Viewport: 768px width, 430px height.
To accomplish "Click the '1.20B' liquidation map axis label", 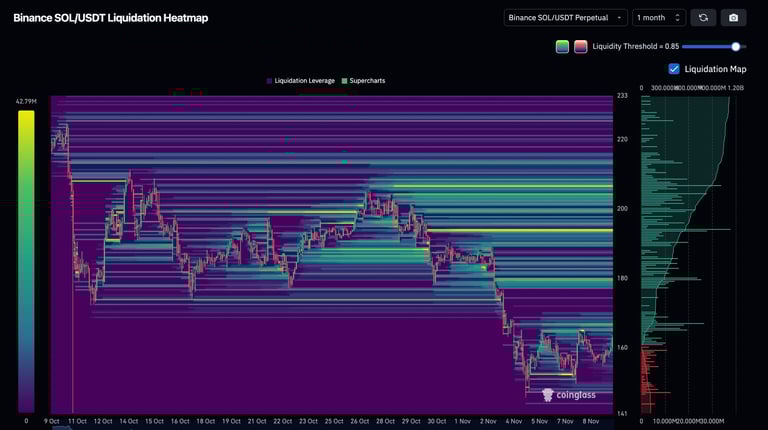I will point(736,88).
